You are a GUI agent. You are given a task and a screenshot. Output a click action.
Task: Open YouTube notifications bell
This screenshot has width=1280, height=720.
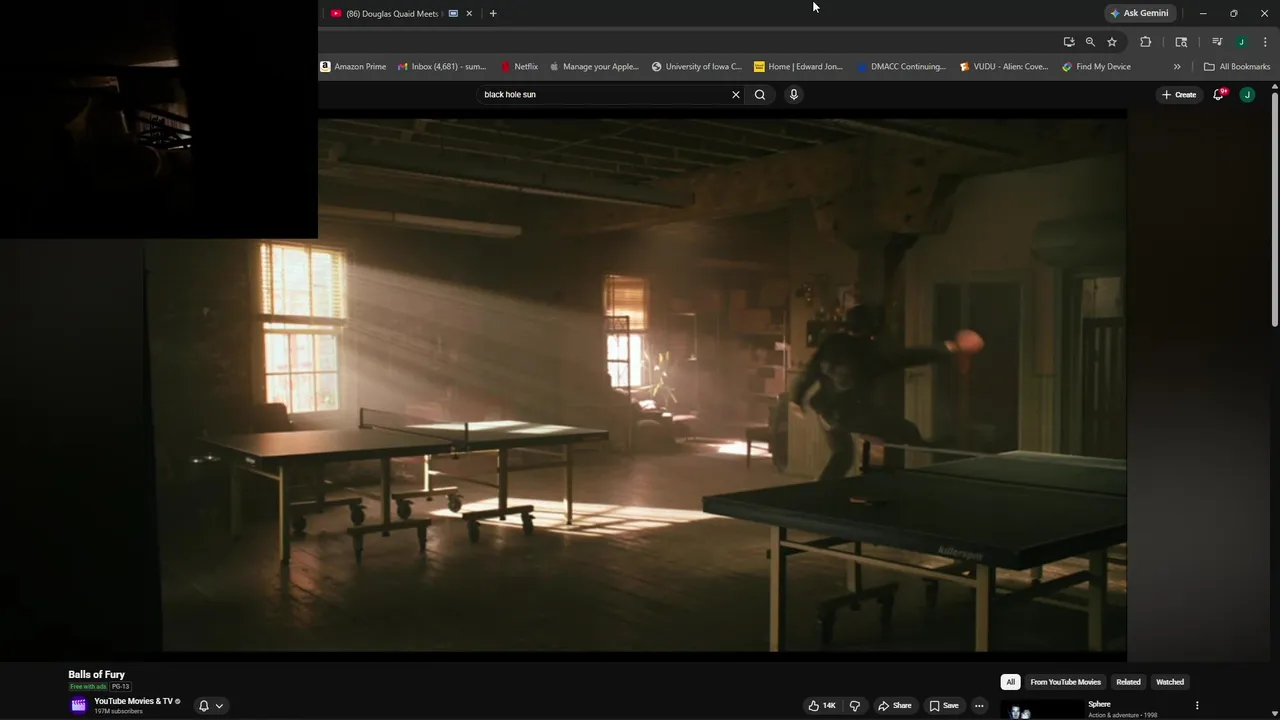[x=1219, y=95]
